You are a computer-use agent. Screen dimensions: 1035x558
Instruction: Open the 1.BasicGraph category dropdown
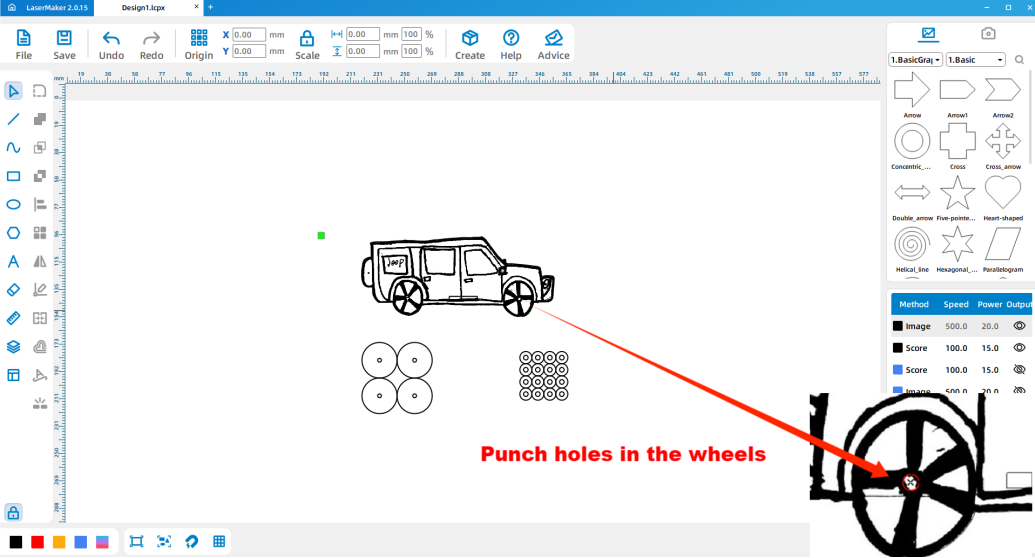[916, 59]
